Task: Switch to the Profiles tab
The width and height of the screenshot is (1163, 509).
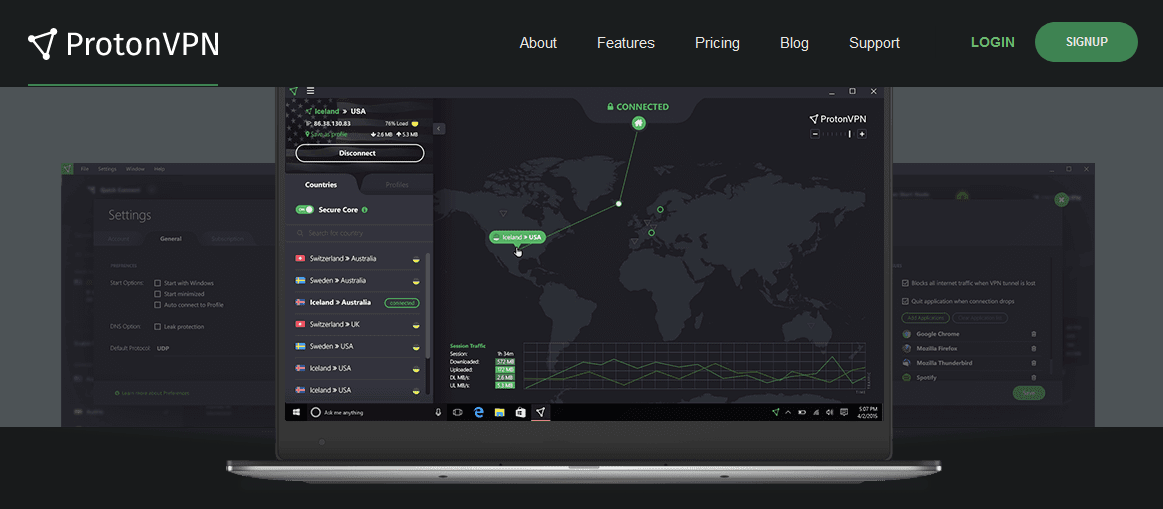Action: (x=397, y=185)
